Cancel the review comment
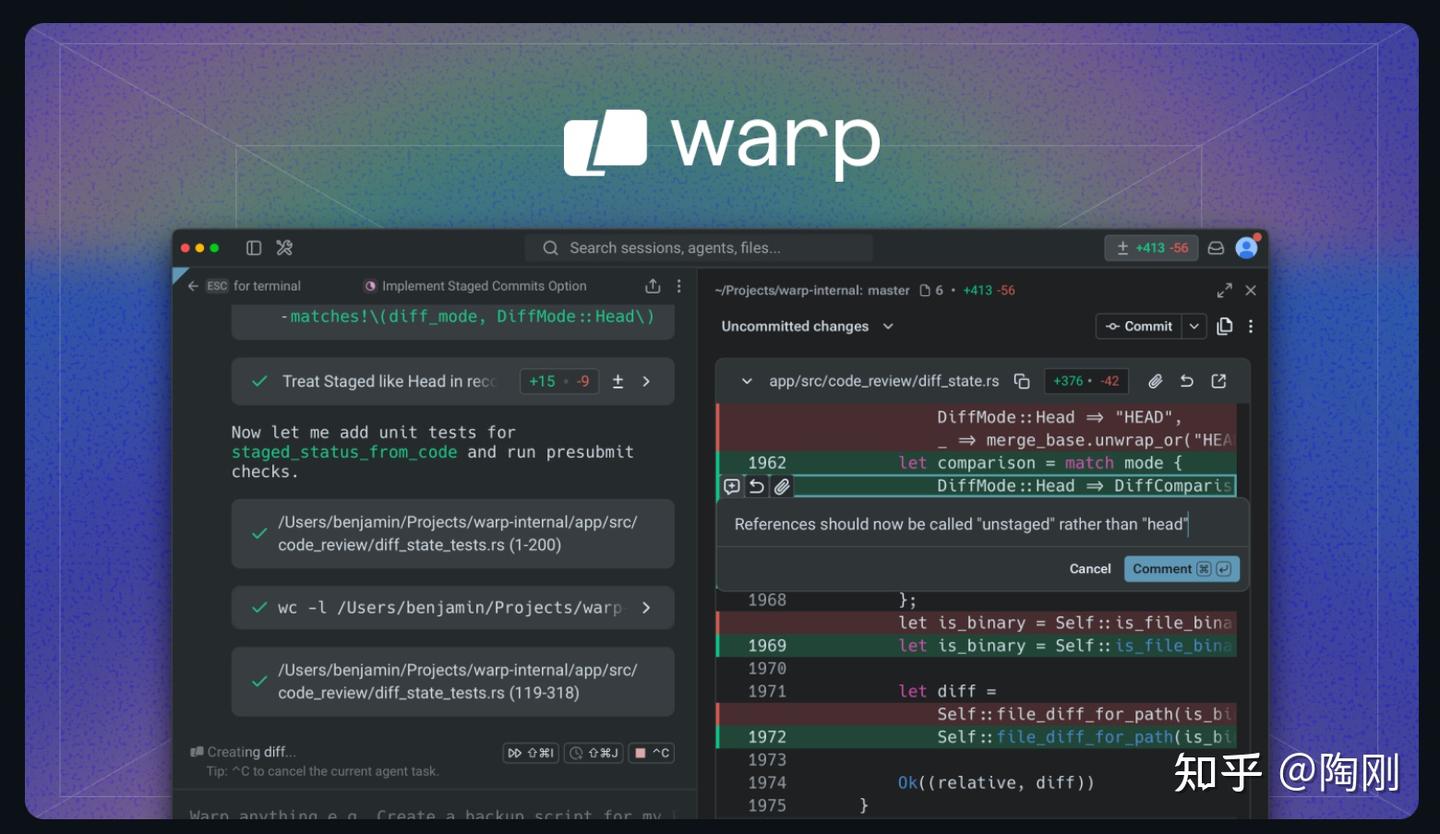 1090,569
